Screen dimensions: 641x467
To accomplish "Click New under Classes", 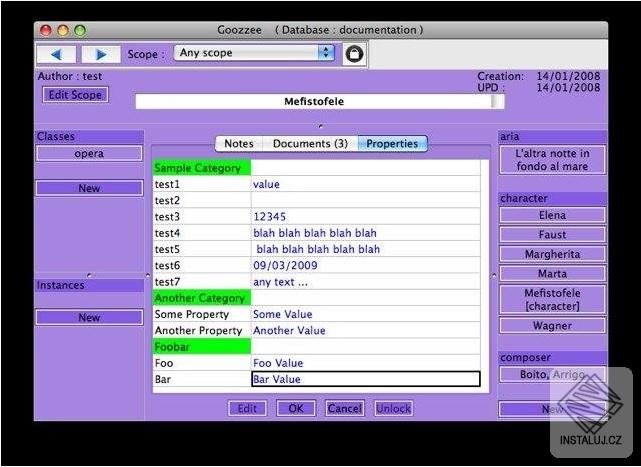I will pos(89,188).
